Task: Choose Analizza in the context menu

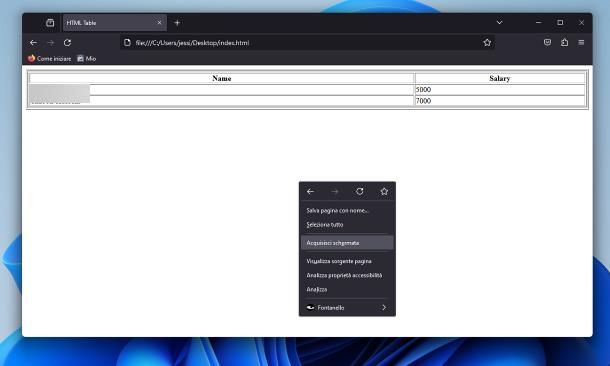Action: (x=347, y=289)
